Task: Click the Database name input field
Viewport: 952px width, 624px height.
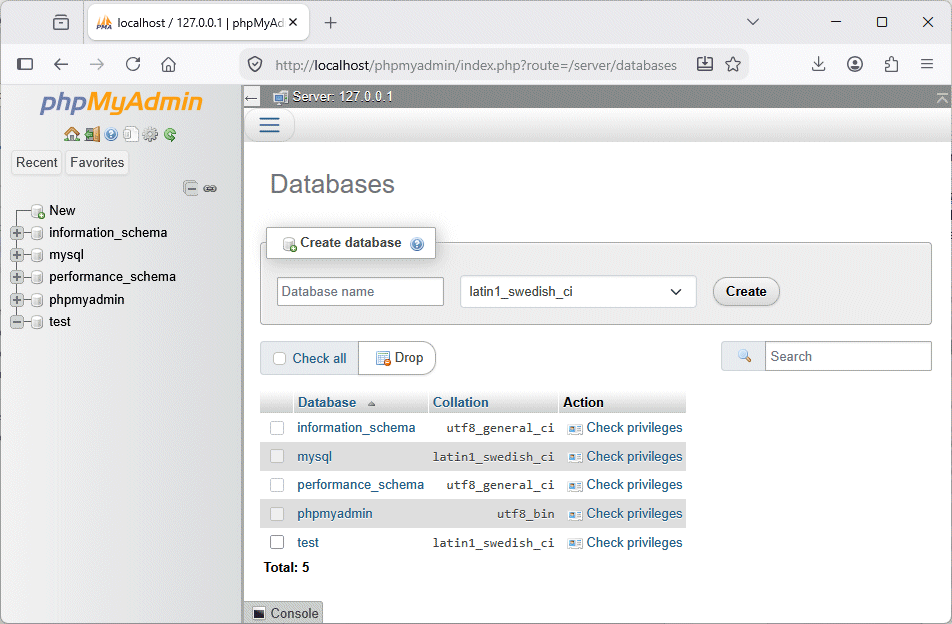Action: 360,292
